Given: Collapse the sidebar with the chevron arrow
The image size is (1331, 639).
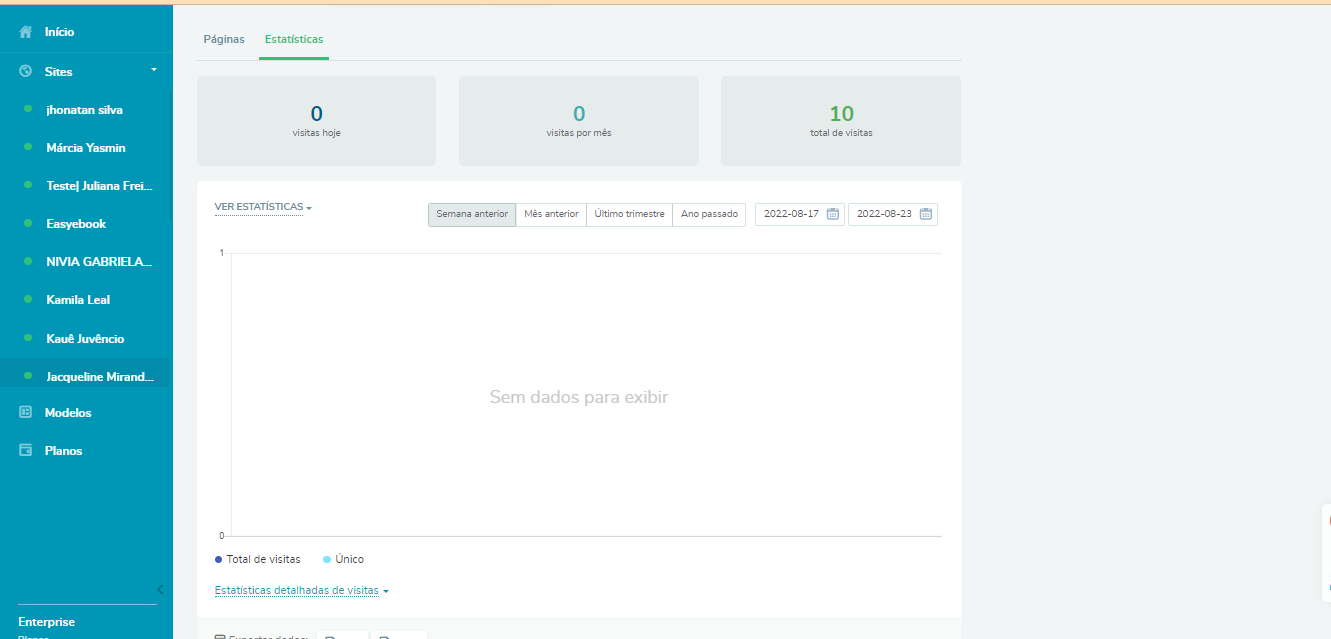Looking at the screenshot, I should coord(160,589).
